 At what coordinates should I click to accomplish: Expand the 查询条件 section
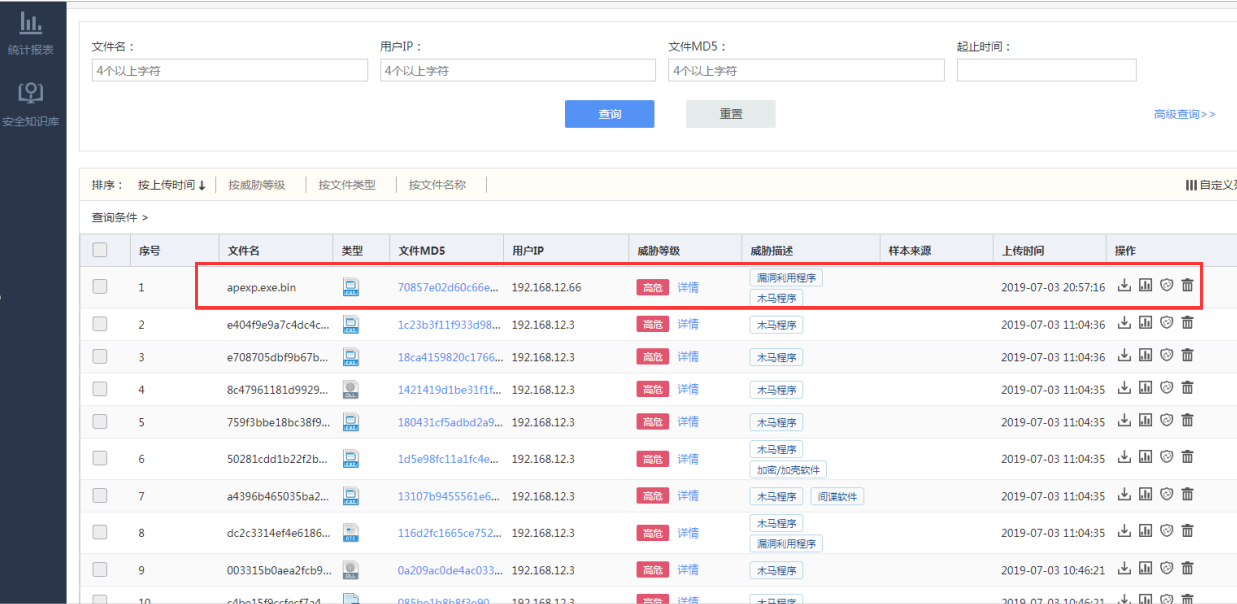pyautogui.click(x=120, y=217)
